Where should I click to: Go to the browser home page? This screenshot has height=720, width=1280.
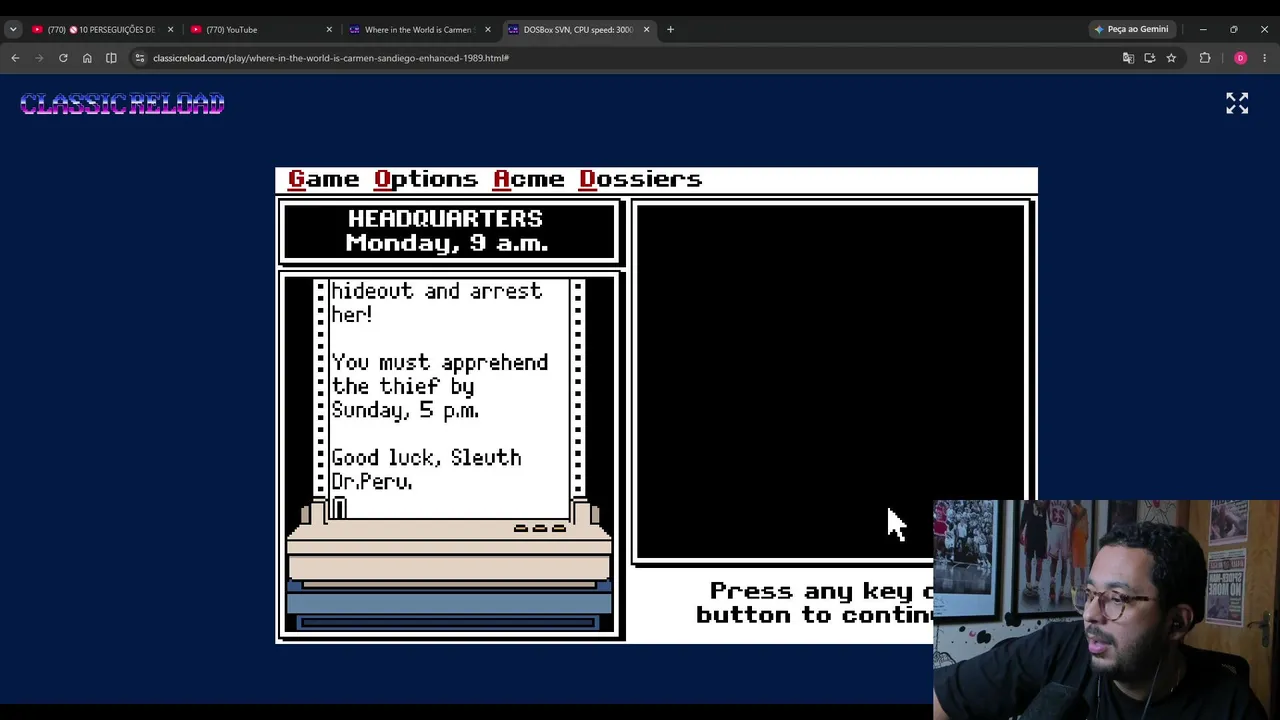87,58
